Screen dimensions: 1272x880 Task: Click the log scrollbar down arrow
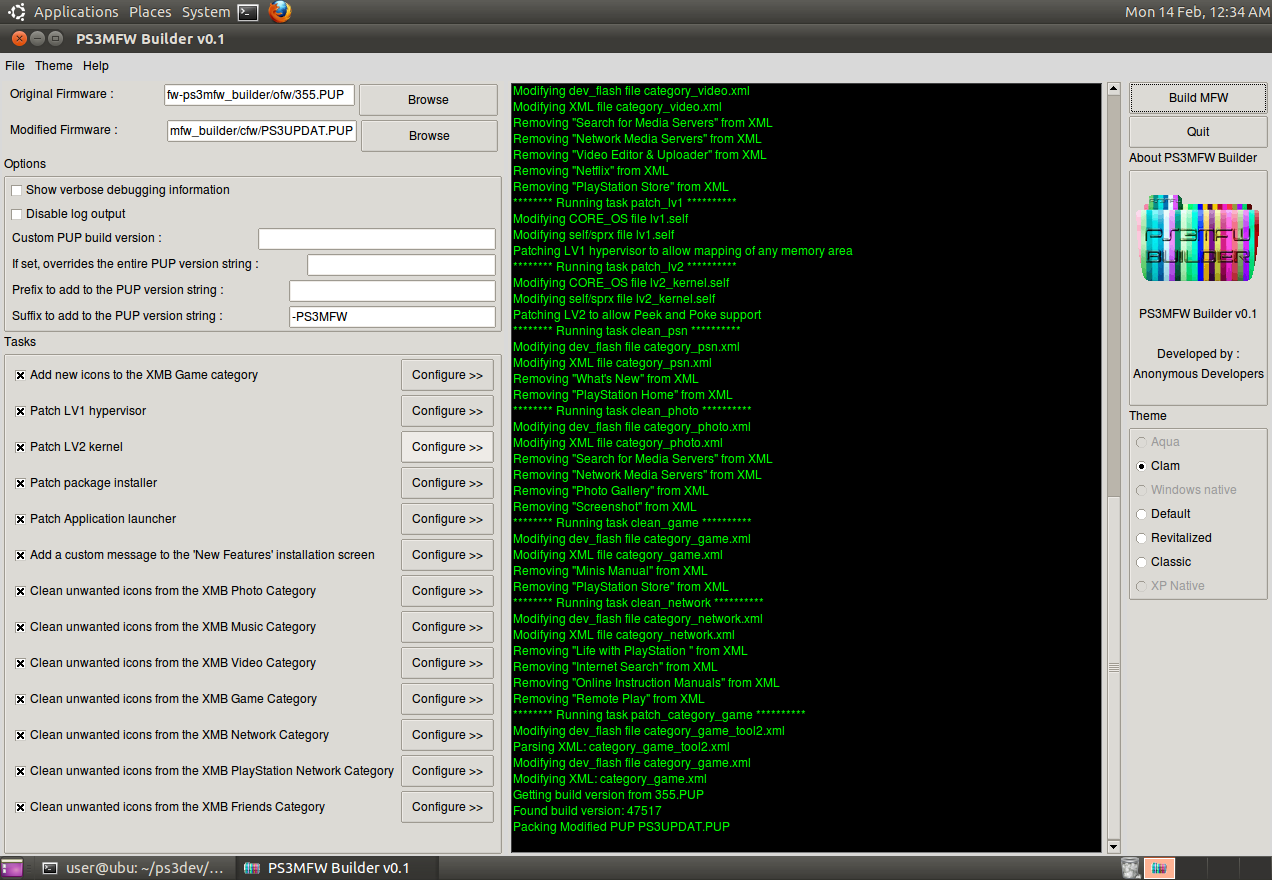1114,846
